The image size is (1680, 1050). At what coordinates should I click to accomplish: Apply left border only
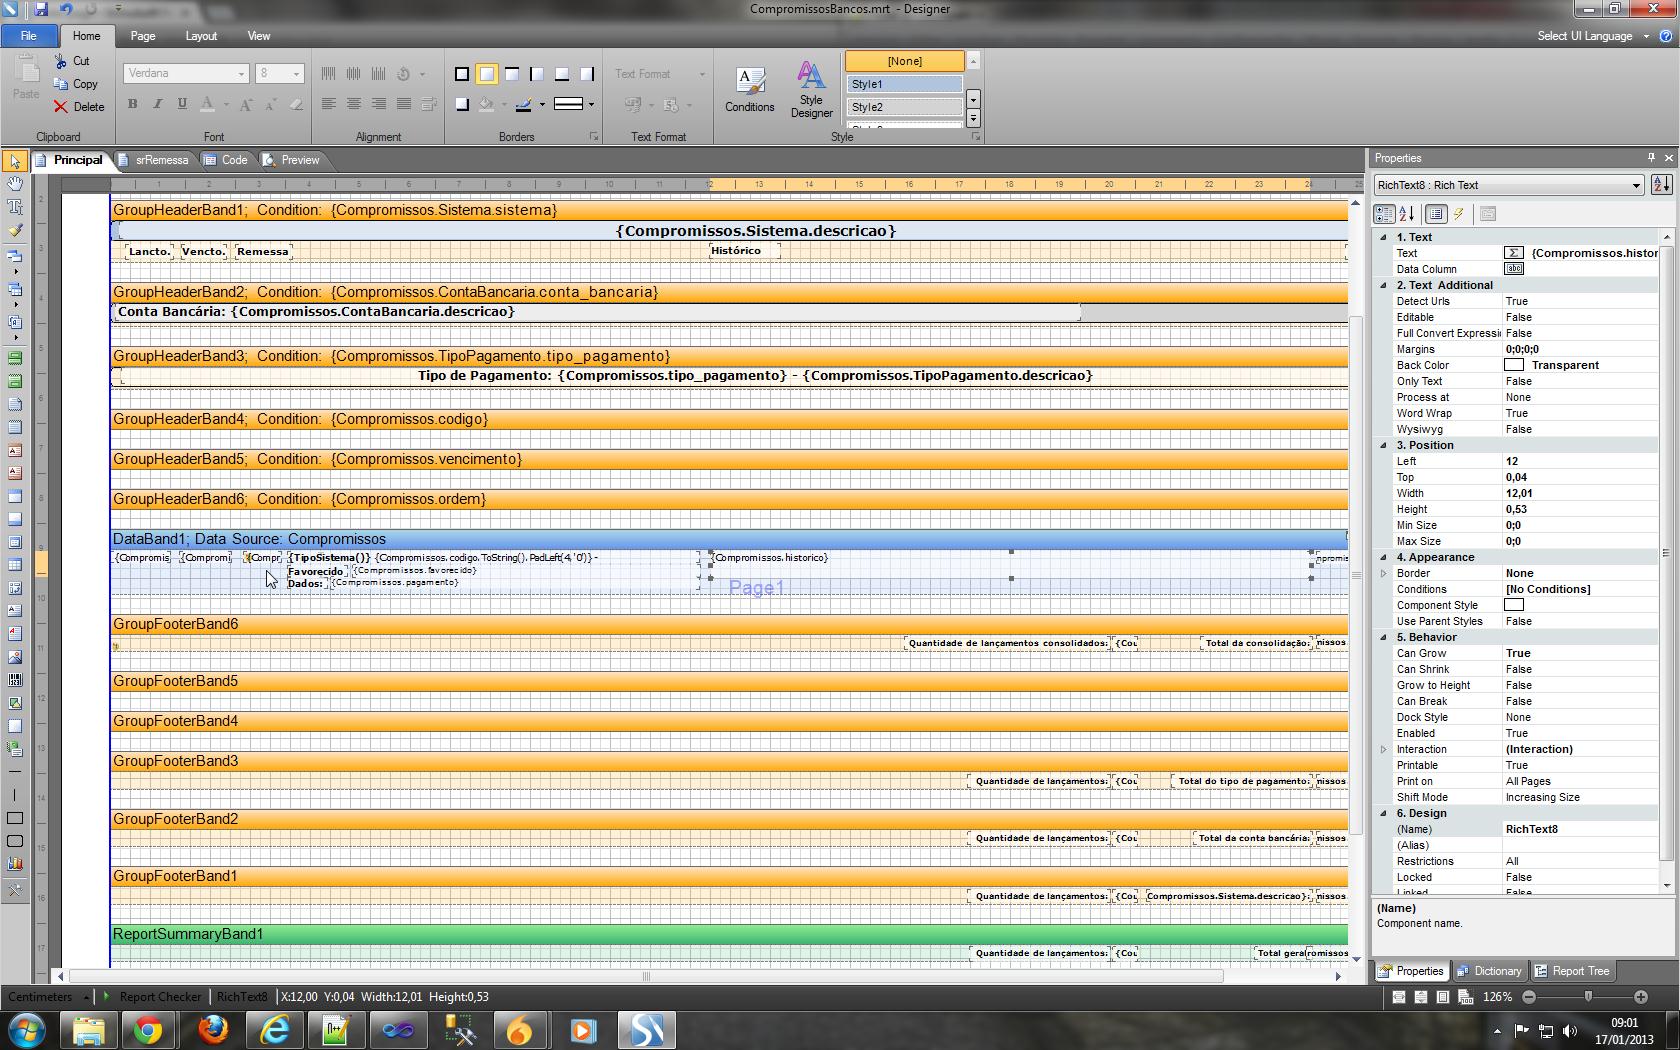coord(537,74)
